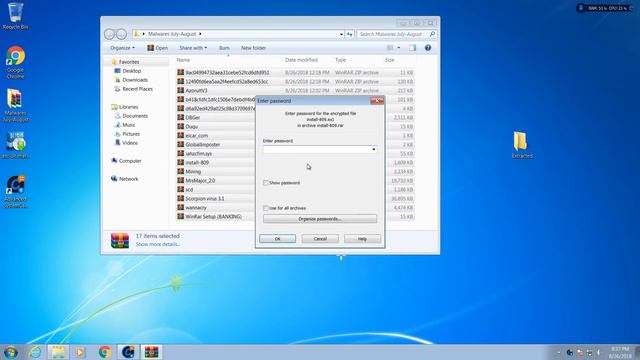This screenshot has width=640, height=360.
Task: Open the Organize menu dropdown
Action: [x=122, y=48]
